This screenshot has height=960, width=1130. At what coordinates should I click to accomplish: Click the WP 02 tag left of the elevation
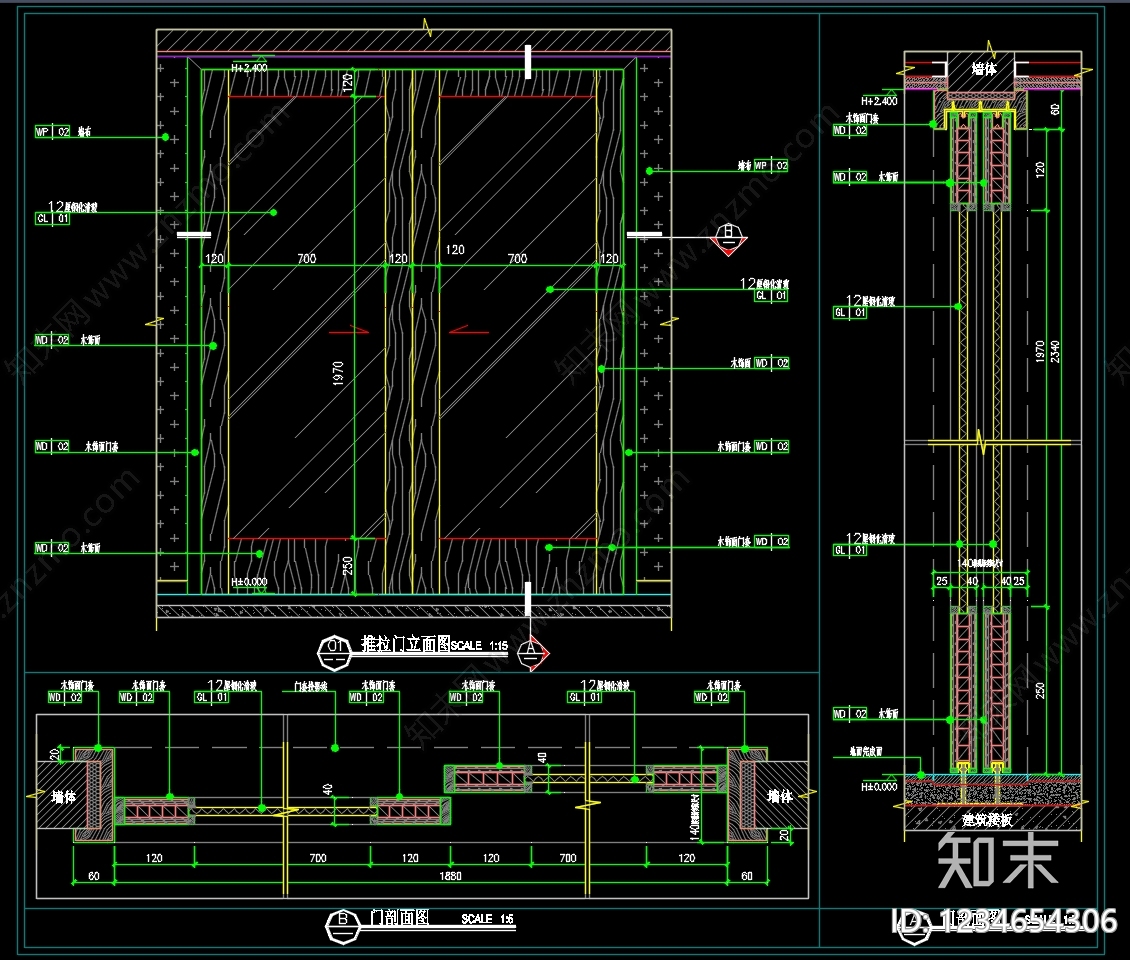click(x=53, y=131)
